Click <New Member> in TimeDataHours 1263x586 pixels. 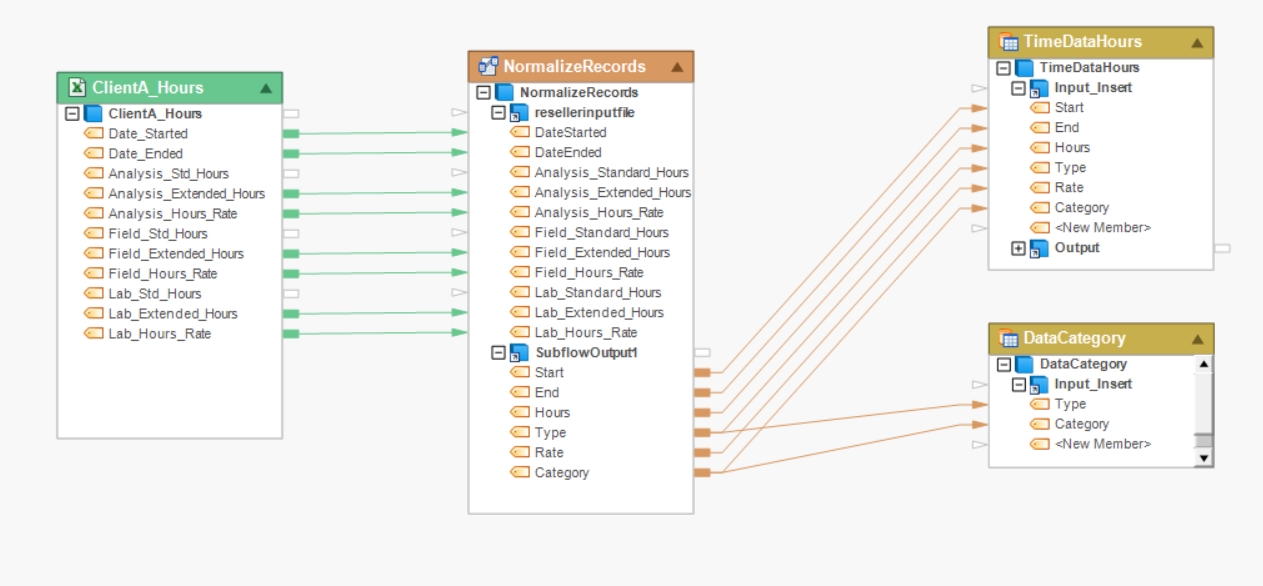[x=1103, y=228]
